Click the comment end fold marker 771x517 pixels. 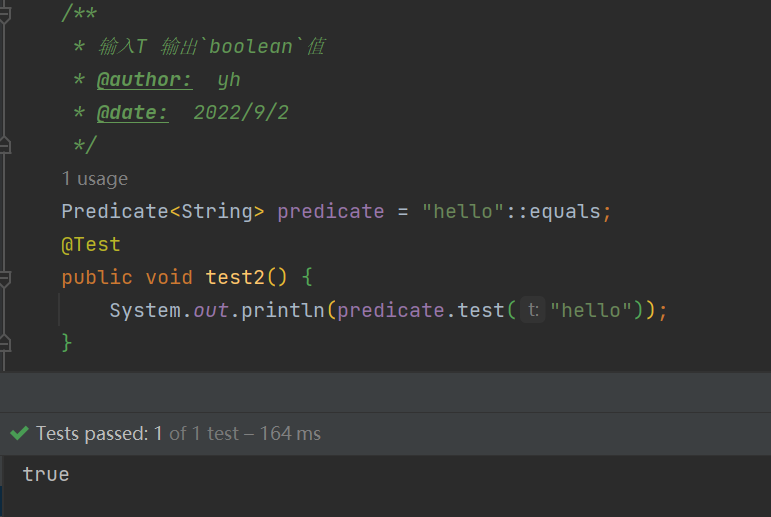click(x=5, y=146)
